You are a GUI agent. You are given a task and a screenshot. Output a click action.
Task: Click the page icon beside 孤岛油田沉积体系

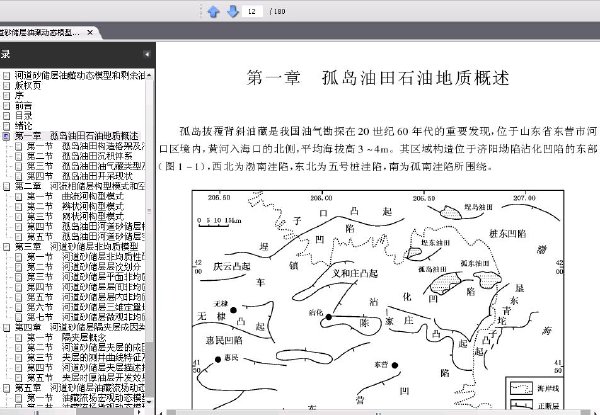tap(18, 156)
